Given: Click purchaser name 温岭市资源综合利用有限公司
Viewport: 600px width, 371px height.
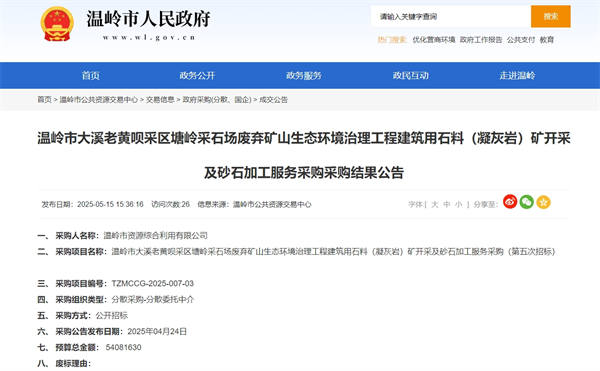Looking at the screenshot, I should click(x=156, y=236).
